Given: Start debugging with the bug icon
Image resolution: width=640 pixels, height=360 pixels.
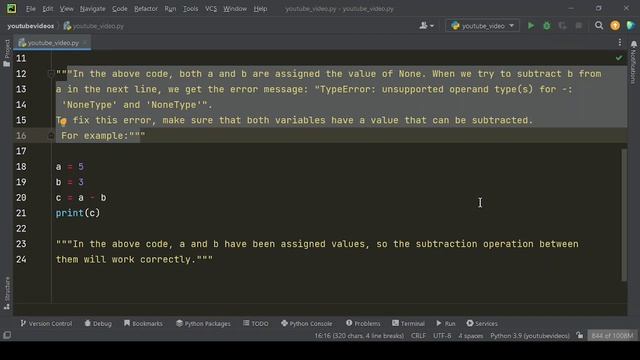Looking at the screenshot, I should point(547,26).
